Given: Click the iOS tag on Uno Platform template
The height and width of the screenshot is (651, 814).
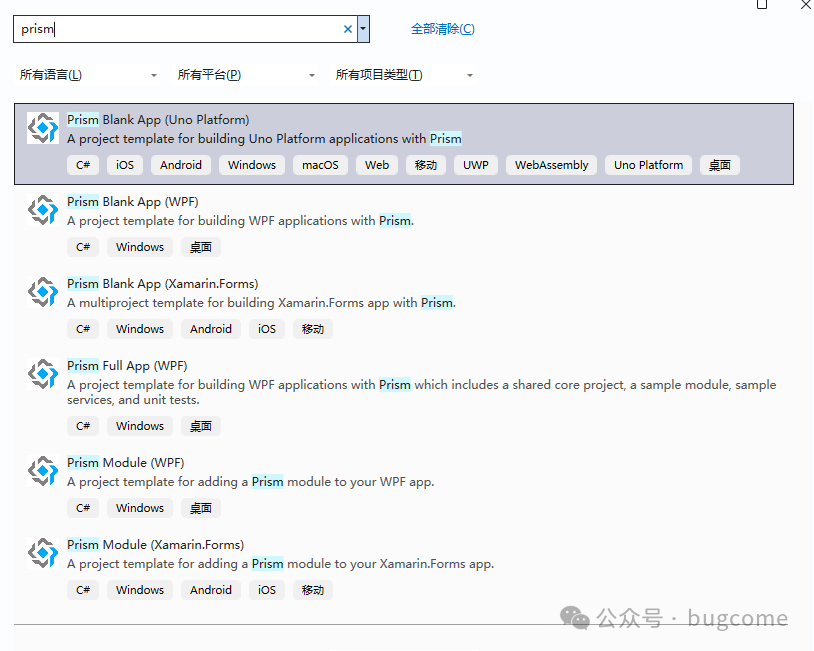Looking at the screenshot, I should pos(125,165).
